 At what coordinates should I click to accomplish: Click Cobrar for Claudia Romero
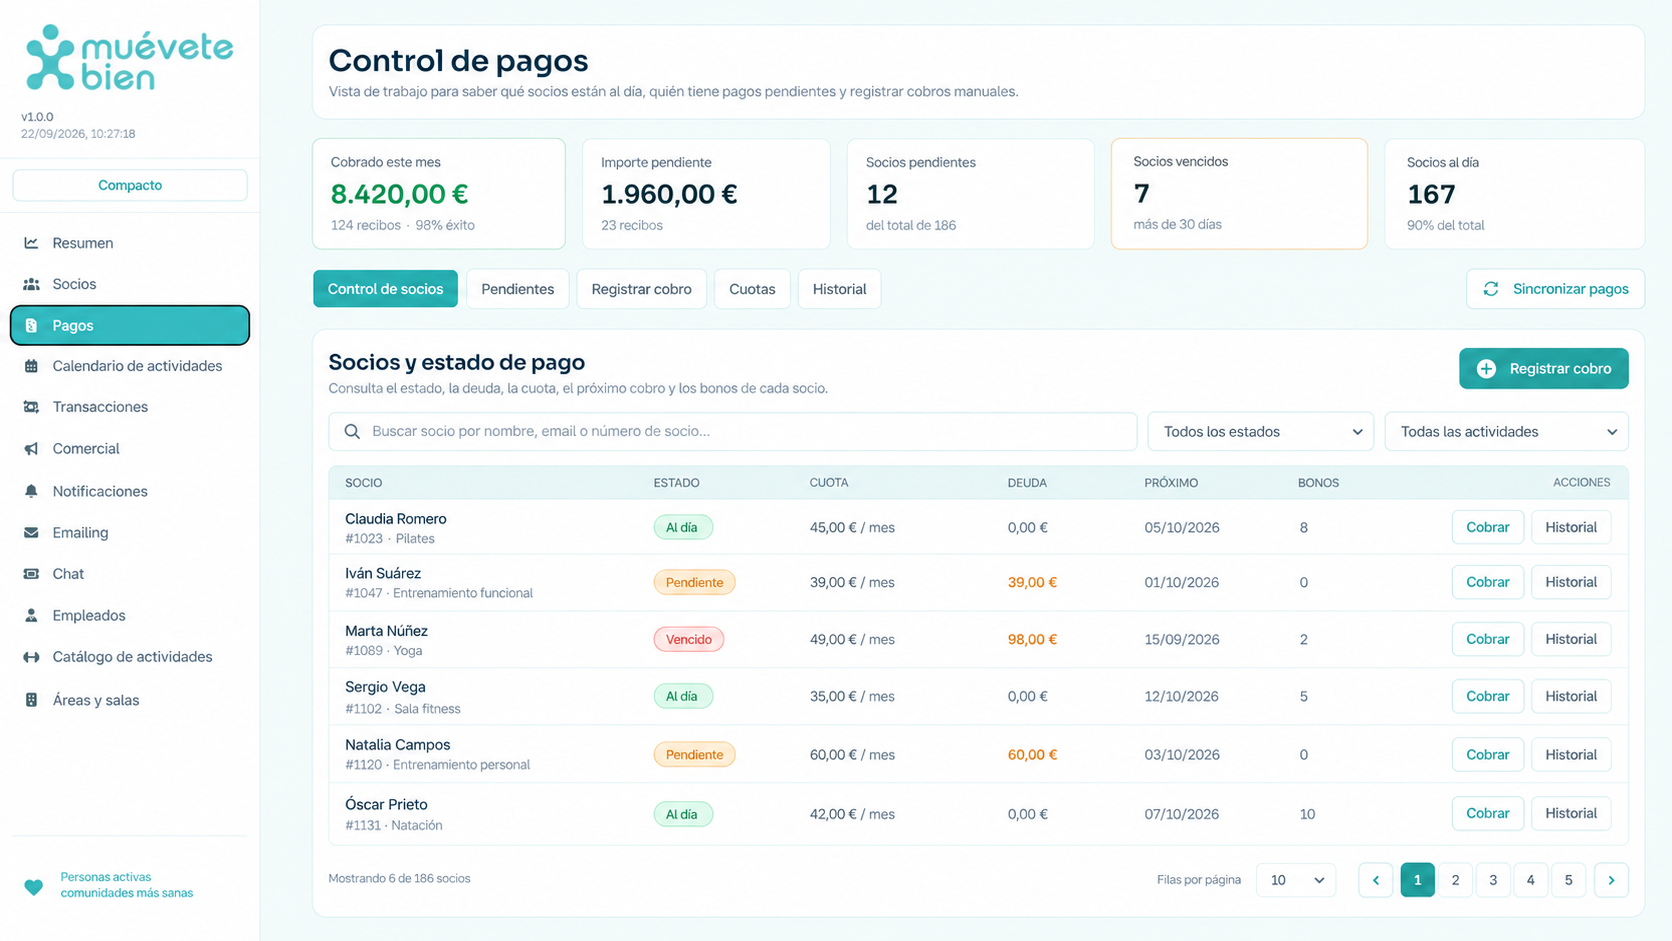(1487, 527)
